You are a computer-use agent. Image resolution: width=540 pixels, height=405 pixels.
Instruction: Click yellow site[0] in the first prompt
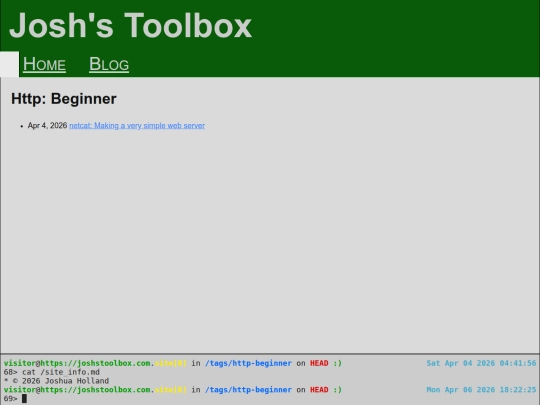(x=170, y=363)
